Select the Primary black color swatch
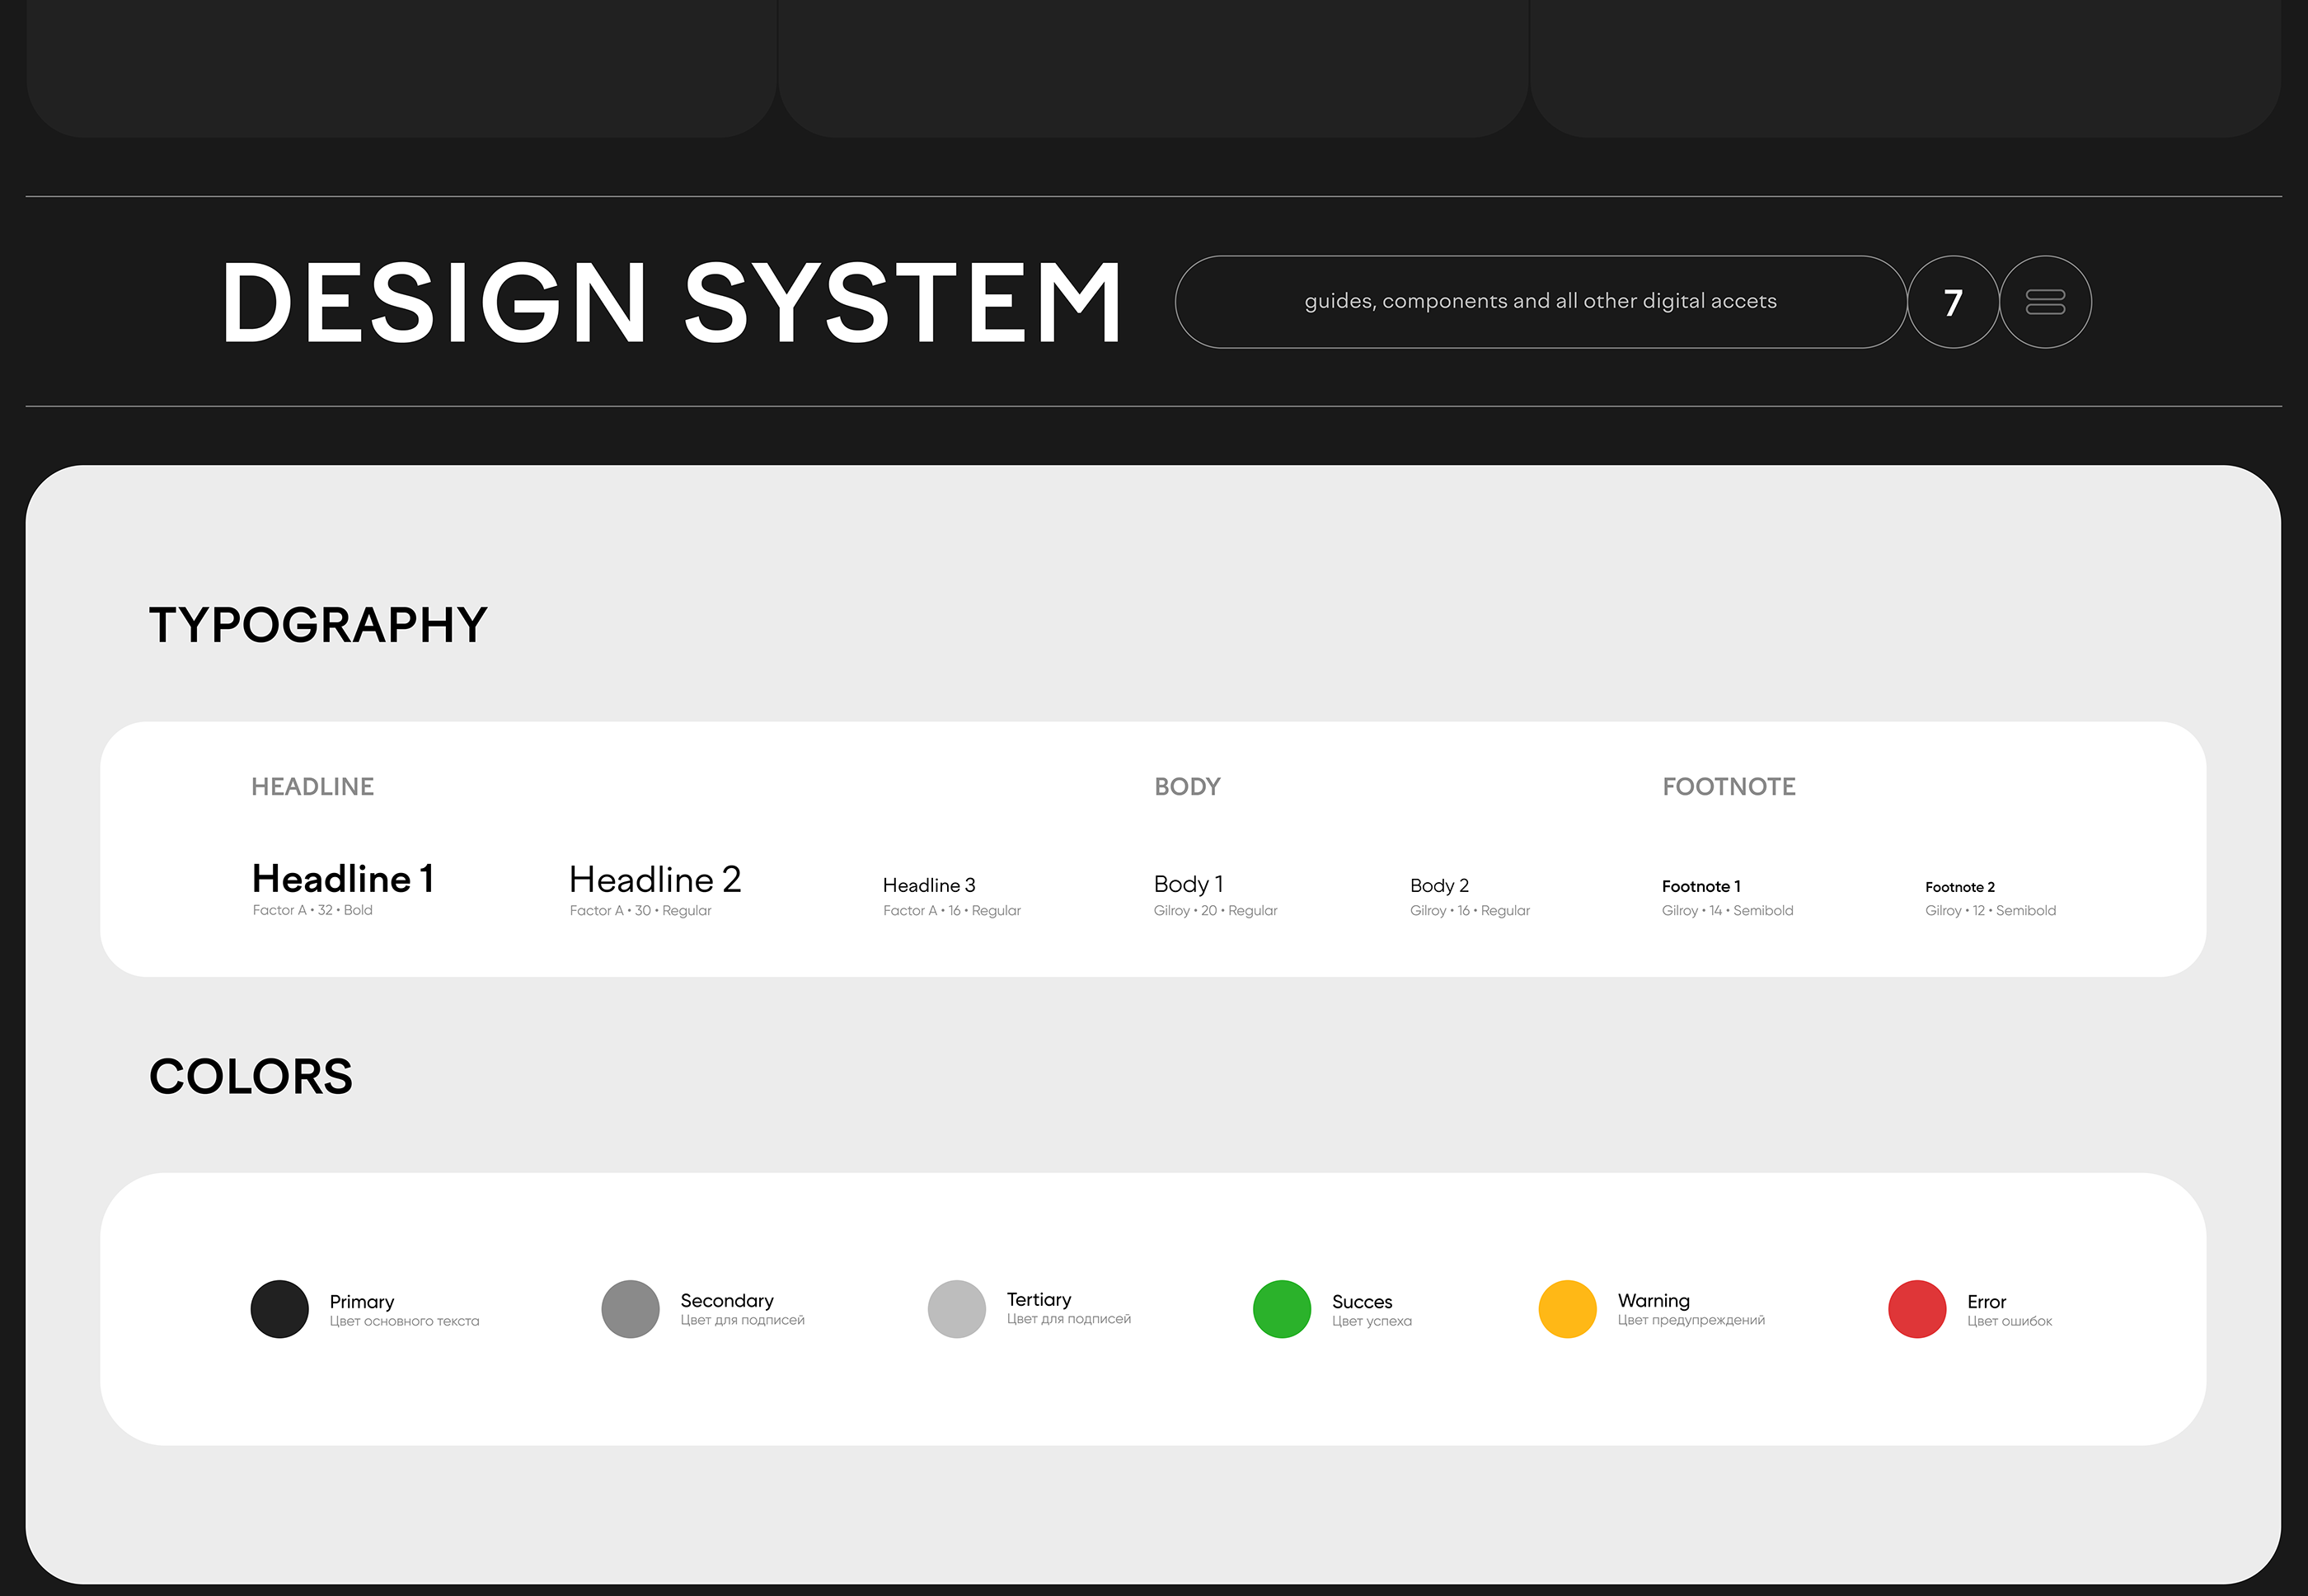 point(280,1309)
